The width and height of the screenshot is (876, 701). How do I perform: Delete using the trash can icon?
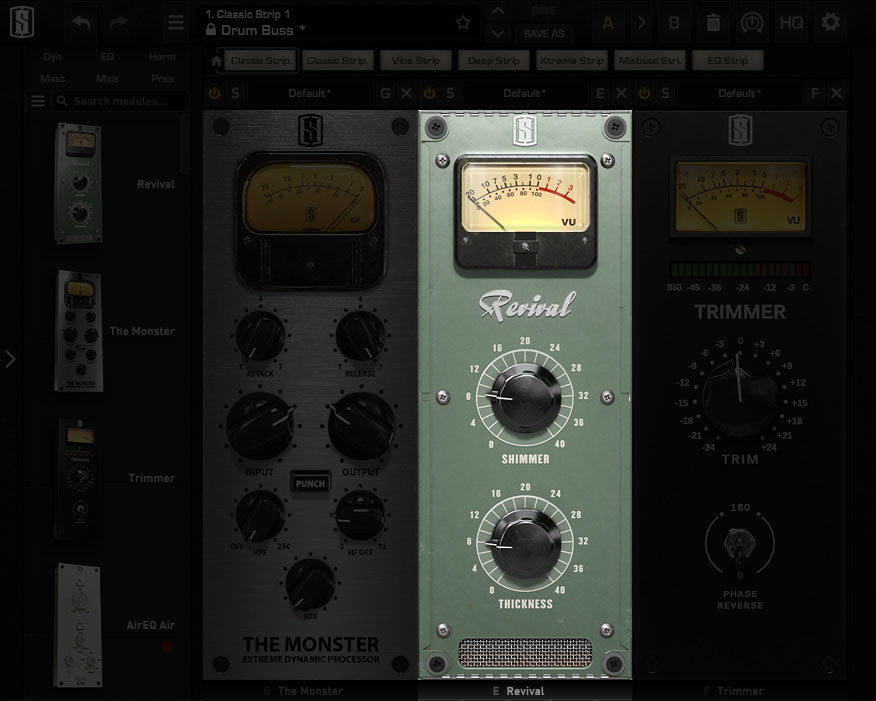(x=713, y=23)
